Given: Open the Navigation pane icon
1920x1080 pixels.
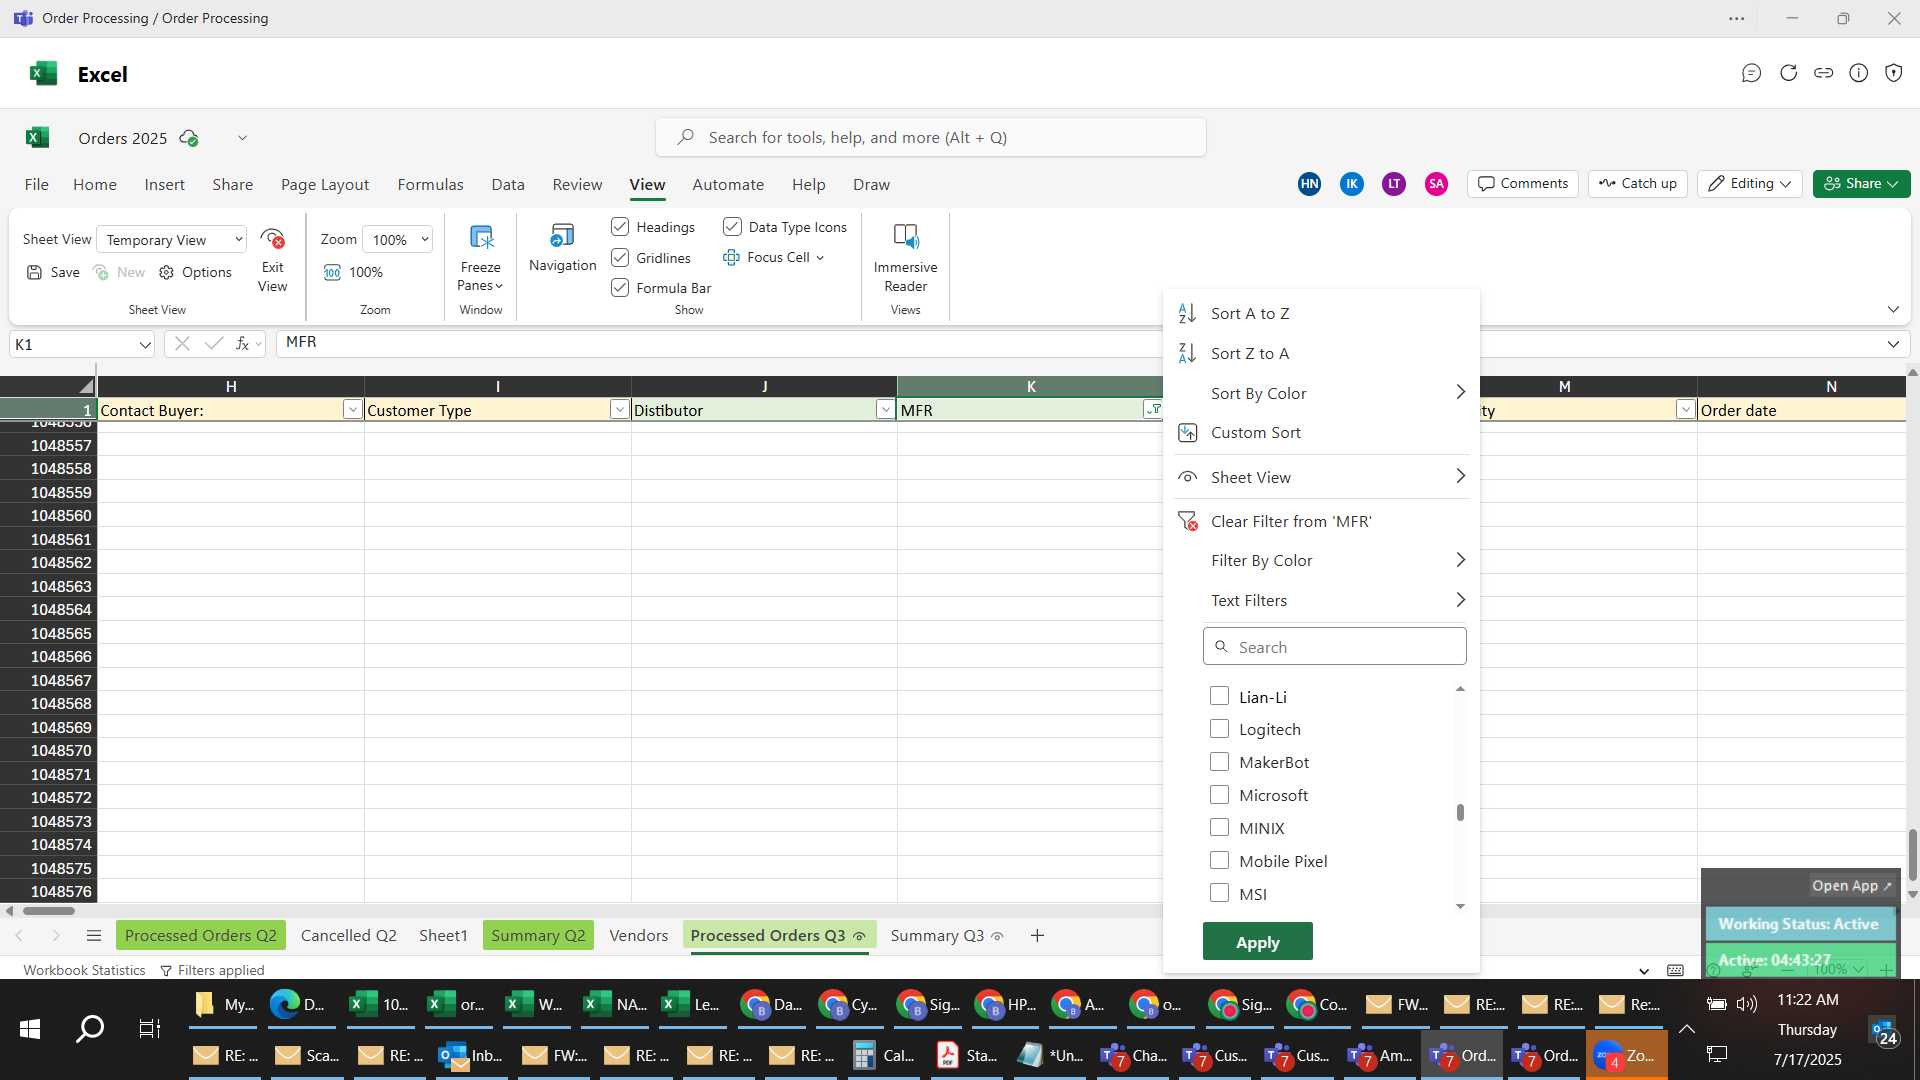Looking at the screenshot, I should coord(562,236).
